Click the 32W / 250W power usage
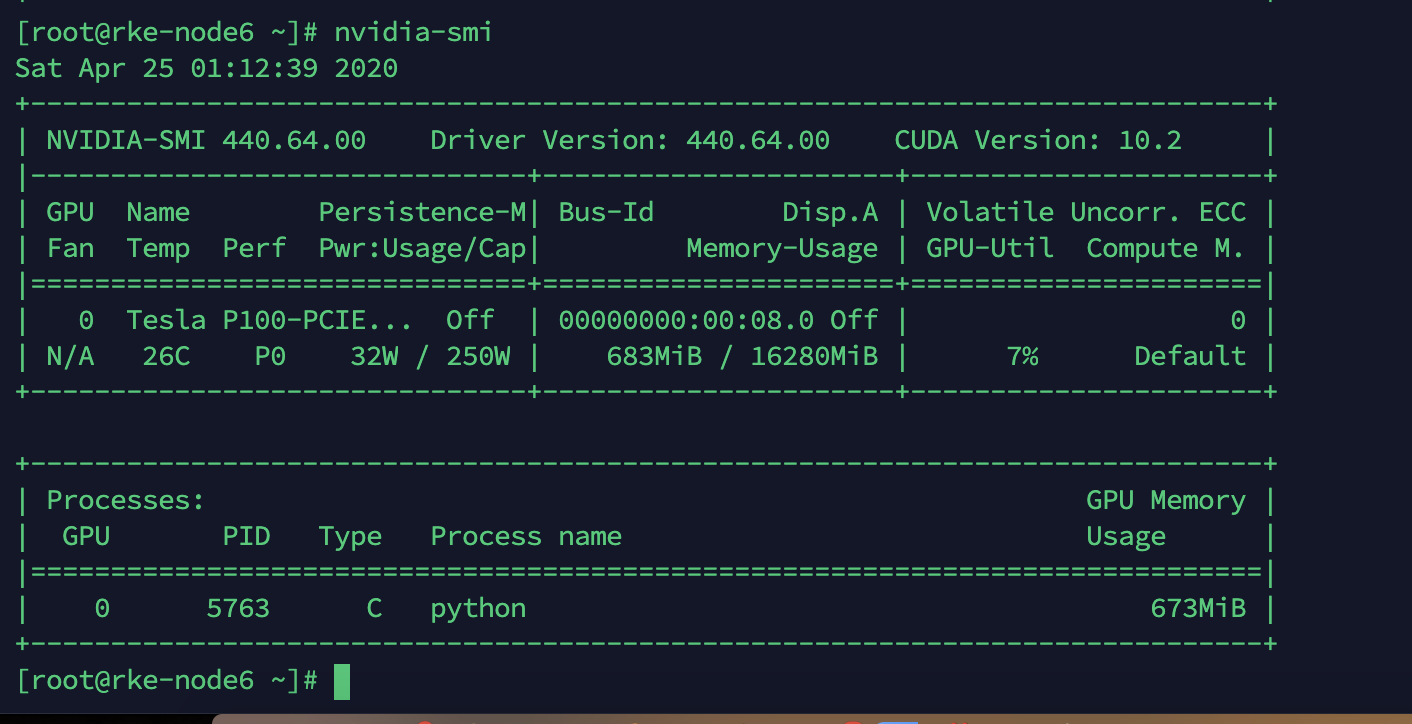The width and height of the screenshot is (1412, 724). (x=430, y=356)
